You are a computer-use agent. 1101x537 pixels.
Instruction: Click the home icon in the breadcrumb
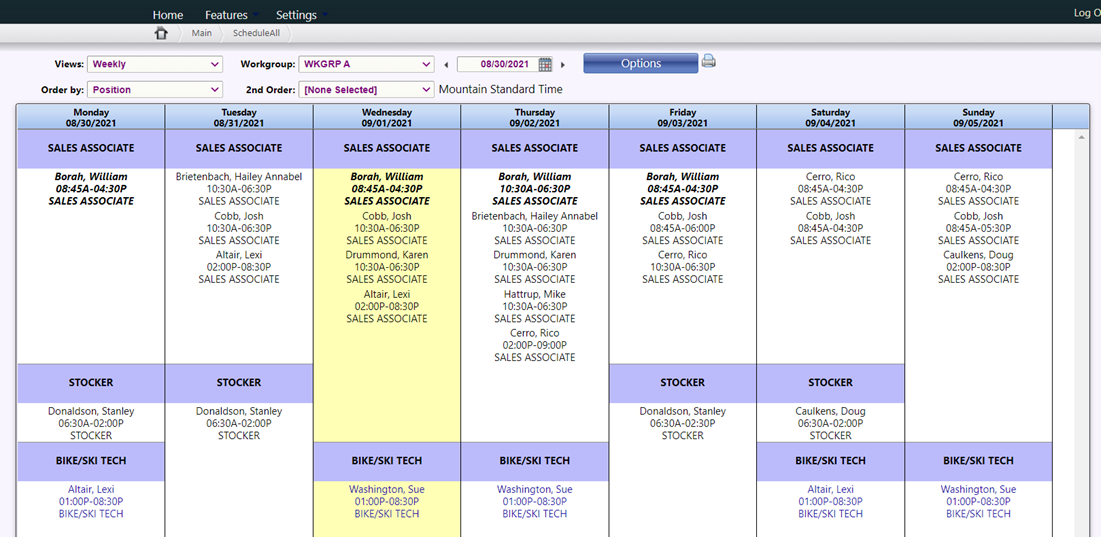point(161,33)
